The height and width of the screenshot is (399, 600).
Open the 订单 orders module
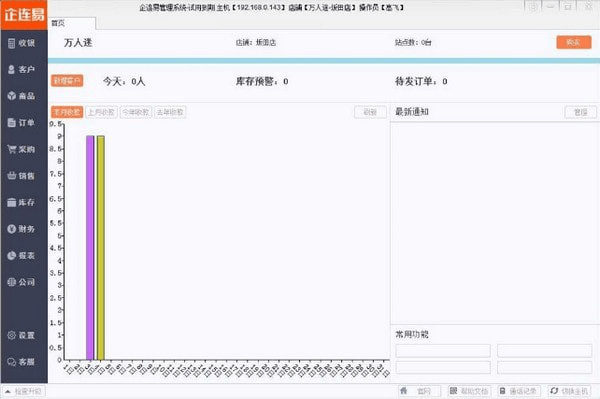[x=22, y=123]
